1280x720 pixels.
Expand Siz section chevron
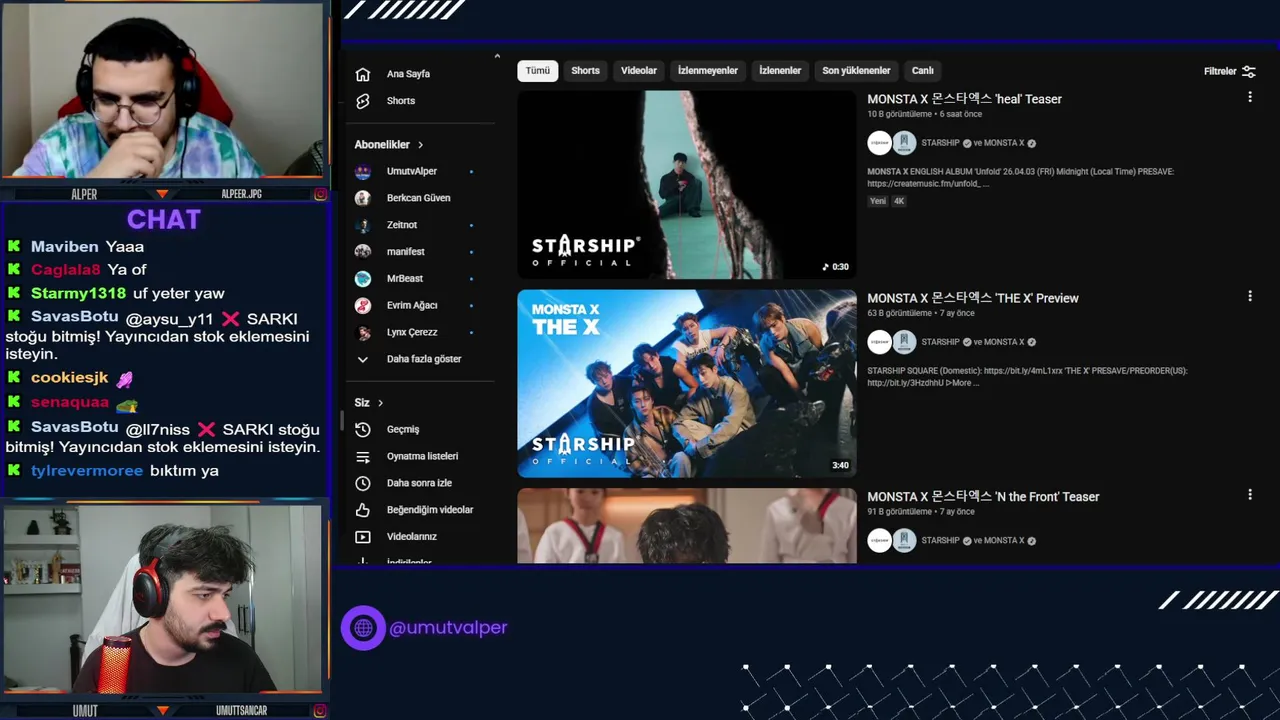(x=380, y=403)
